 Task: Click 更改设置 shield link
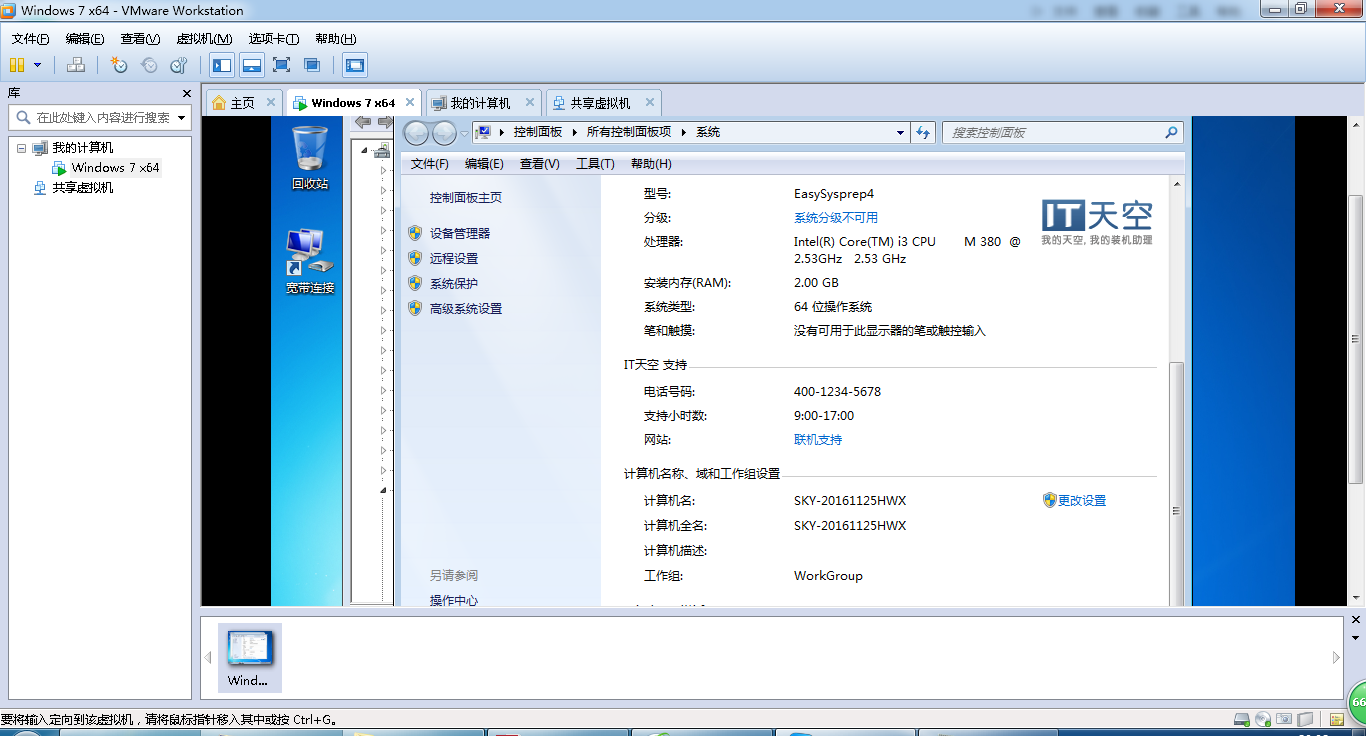click(x=1082, y=501)
